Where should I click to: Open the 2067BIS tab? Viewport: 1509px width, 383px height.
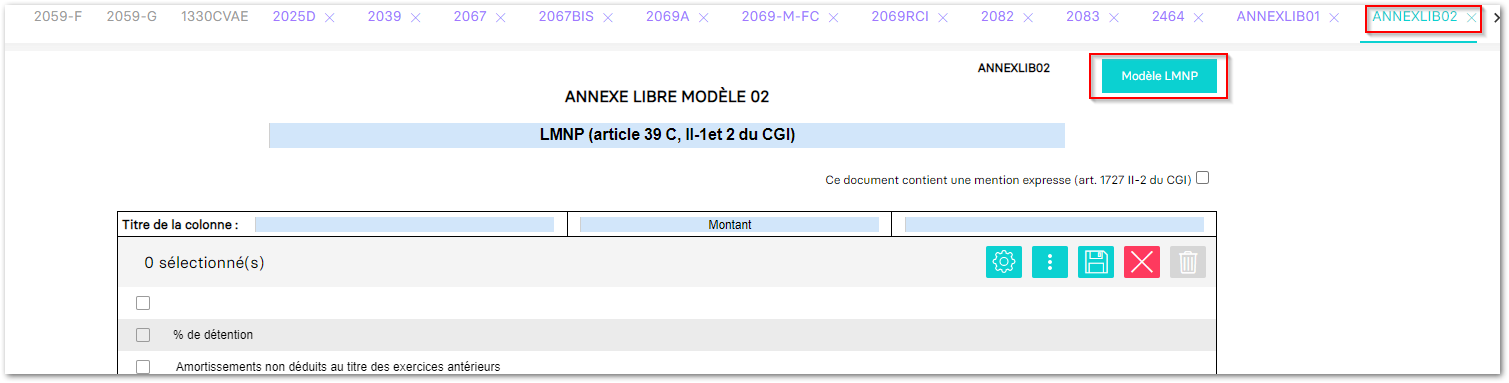point(566,17)
